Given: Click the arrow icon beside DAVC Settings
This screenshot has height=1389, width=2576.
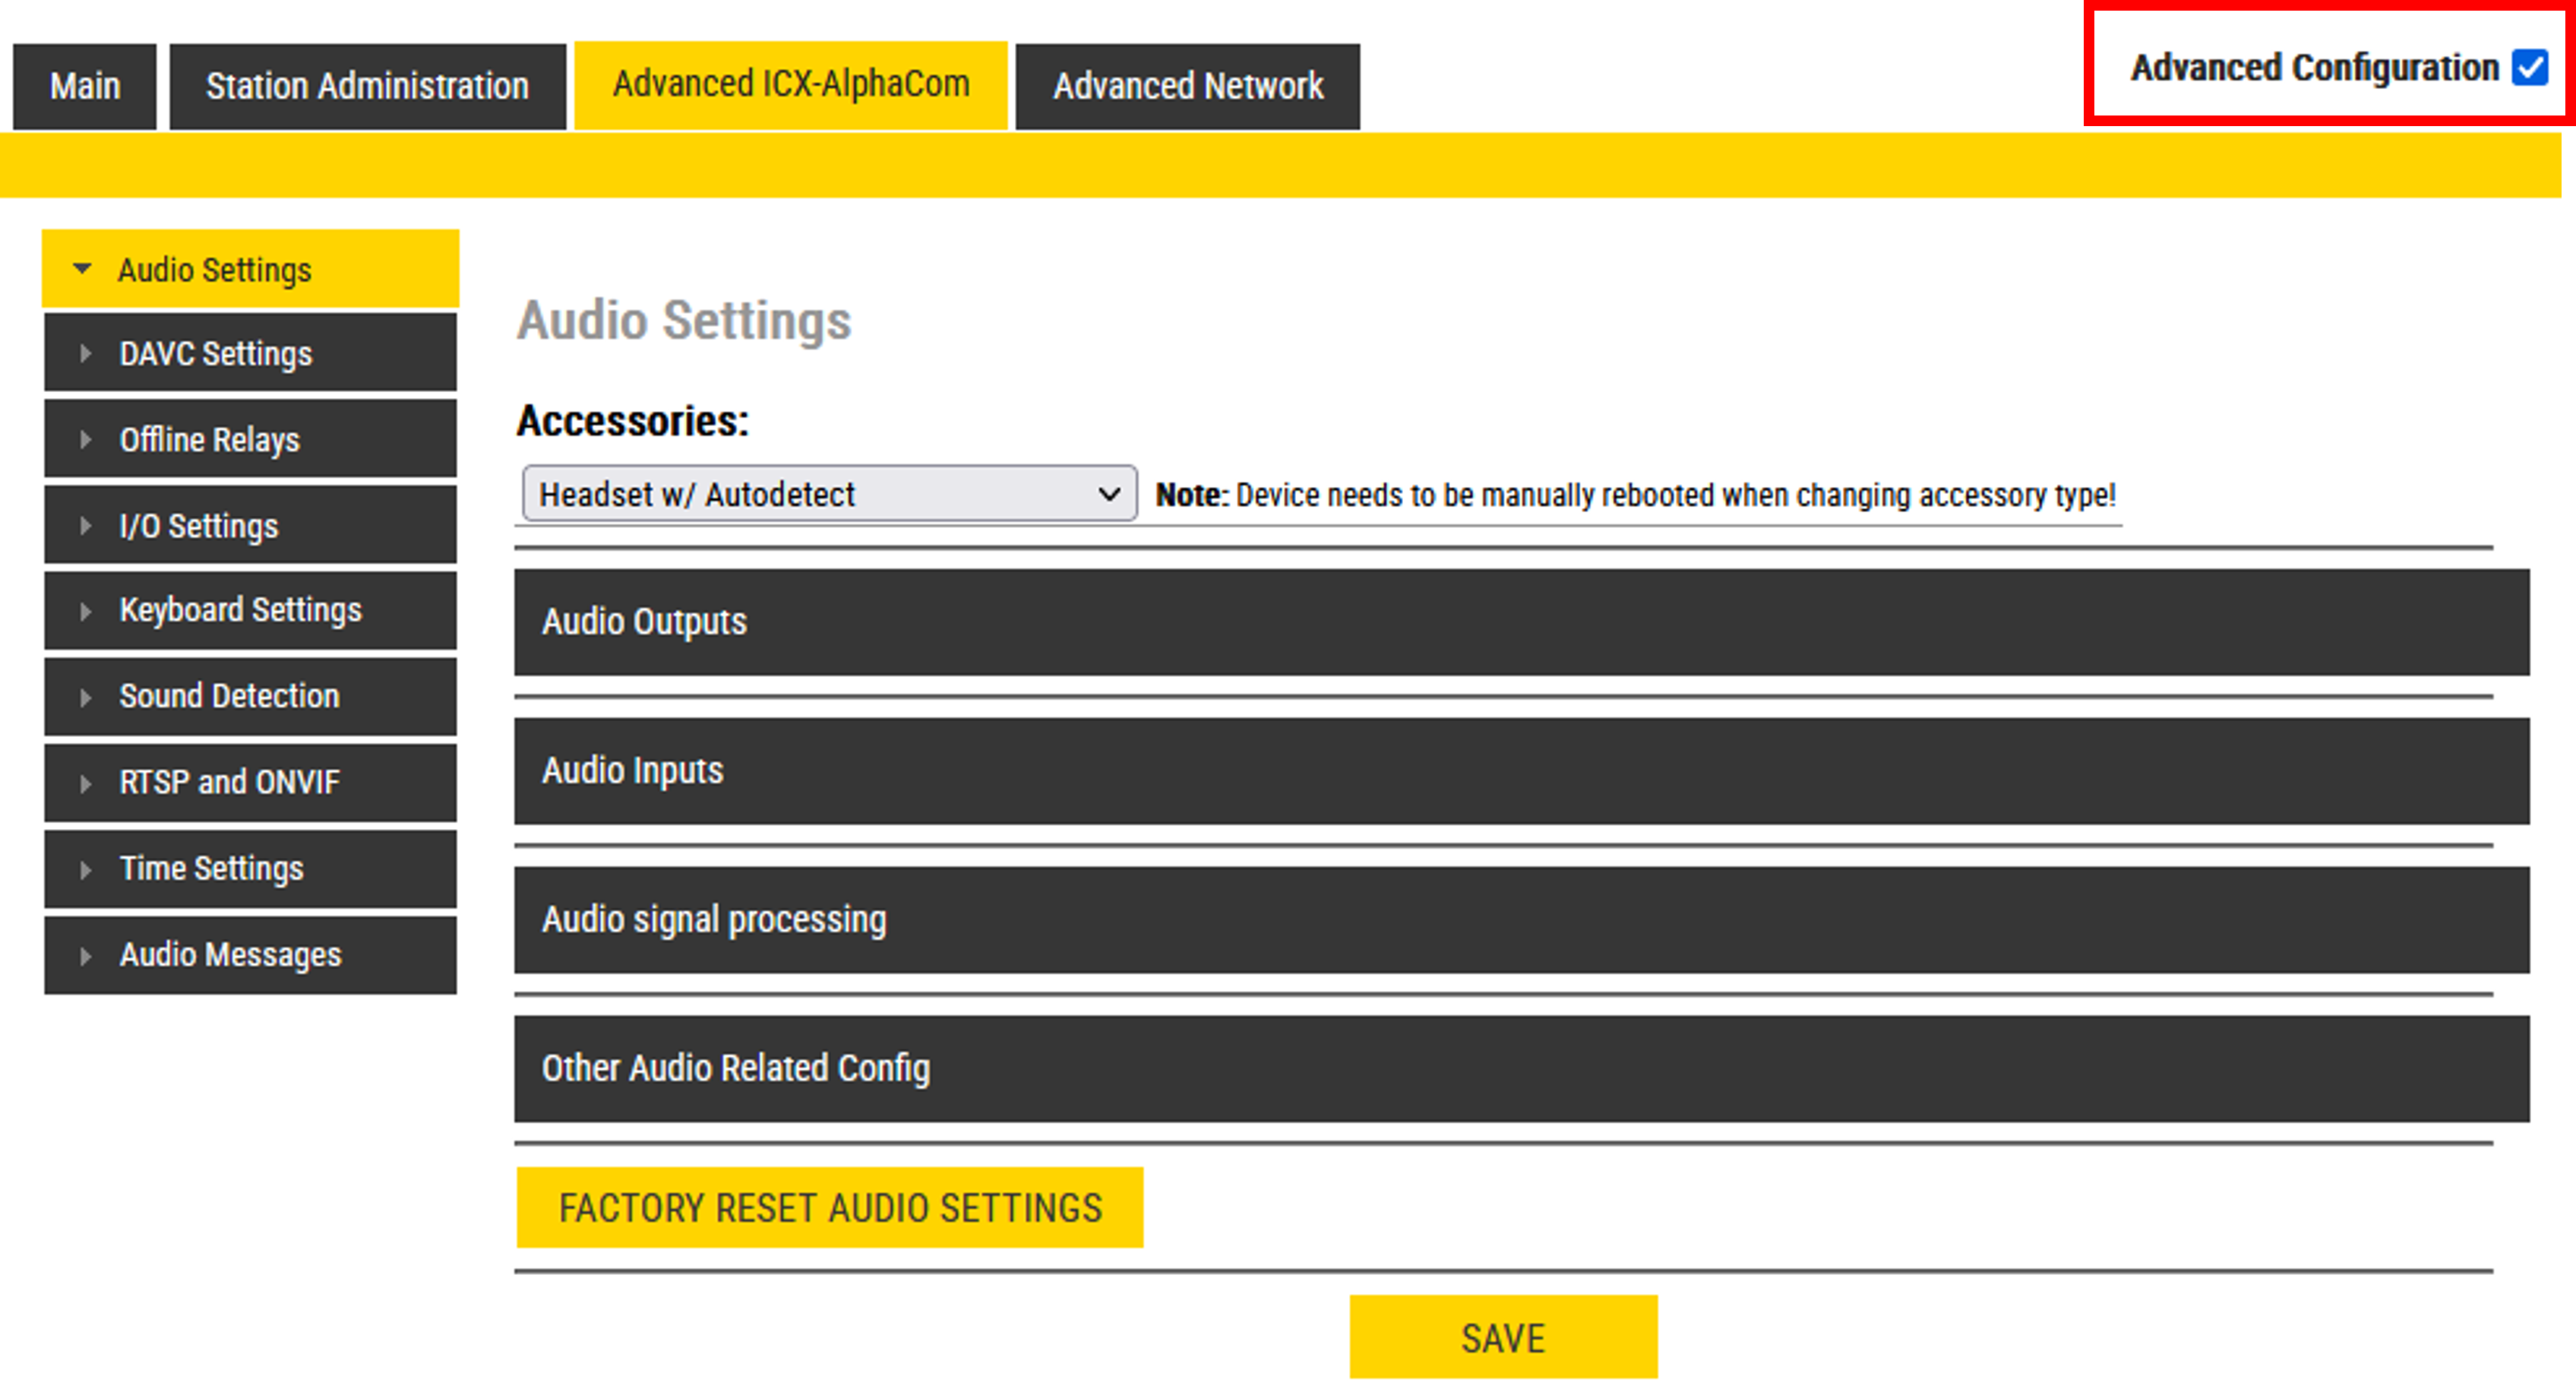Looking at the screenshot, I should [x=85, y=354].
